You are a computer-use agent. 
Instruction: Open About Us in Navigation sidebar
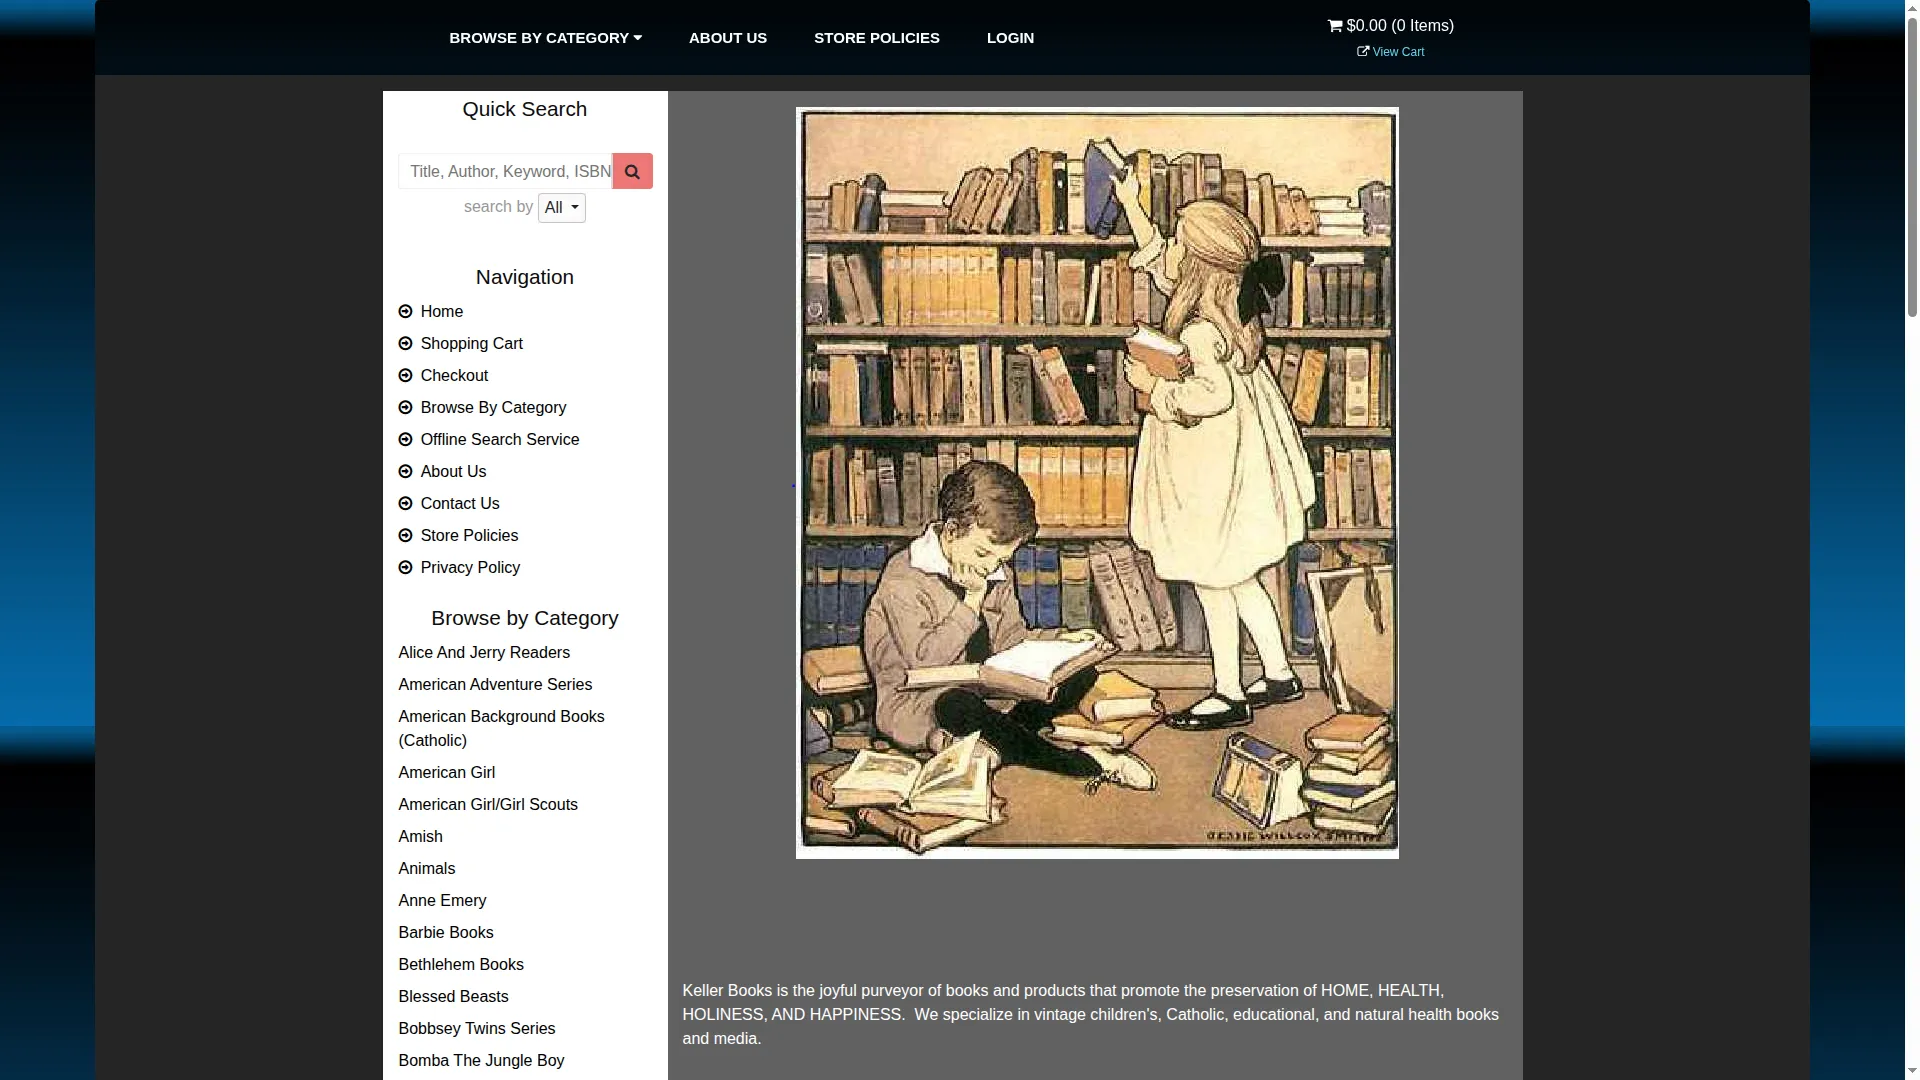coord(453,472)
